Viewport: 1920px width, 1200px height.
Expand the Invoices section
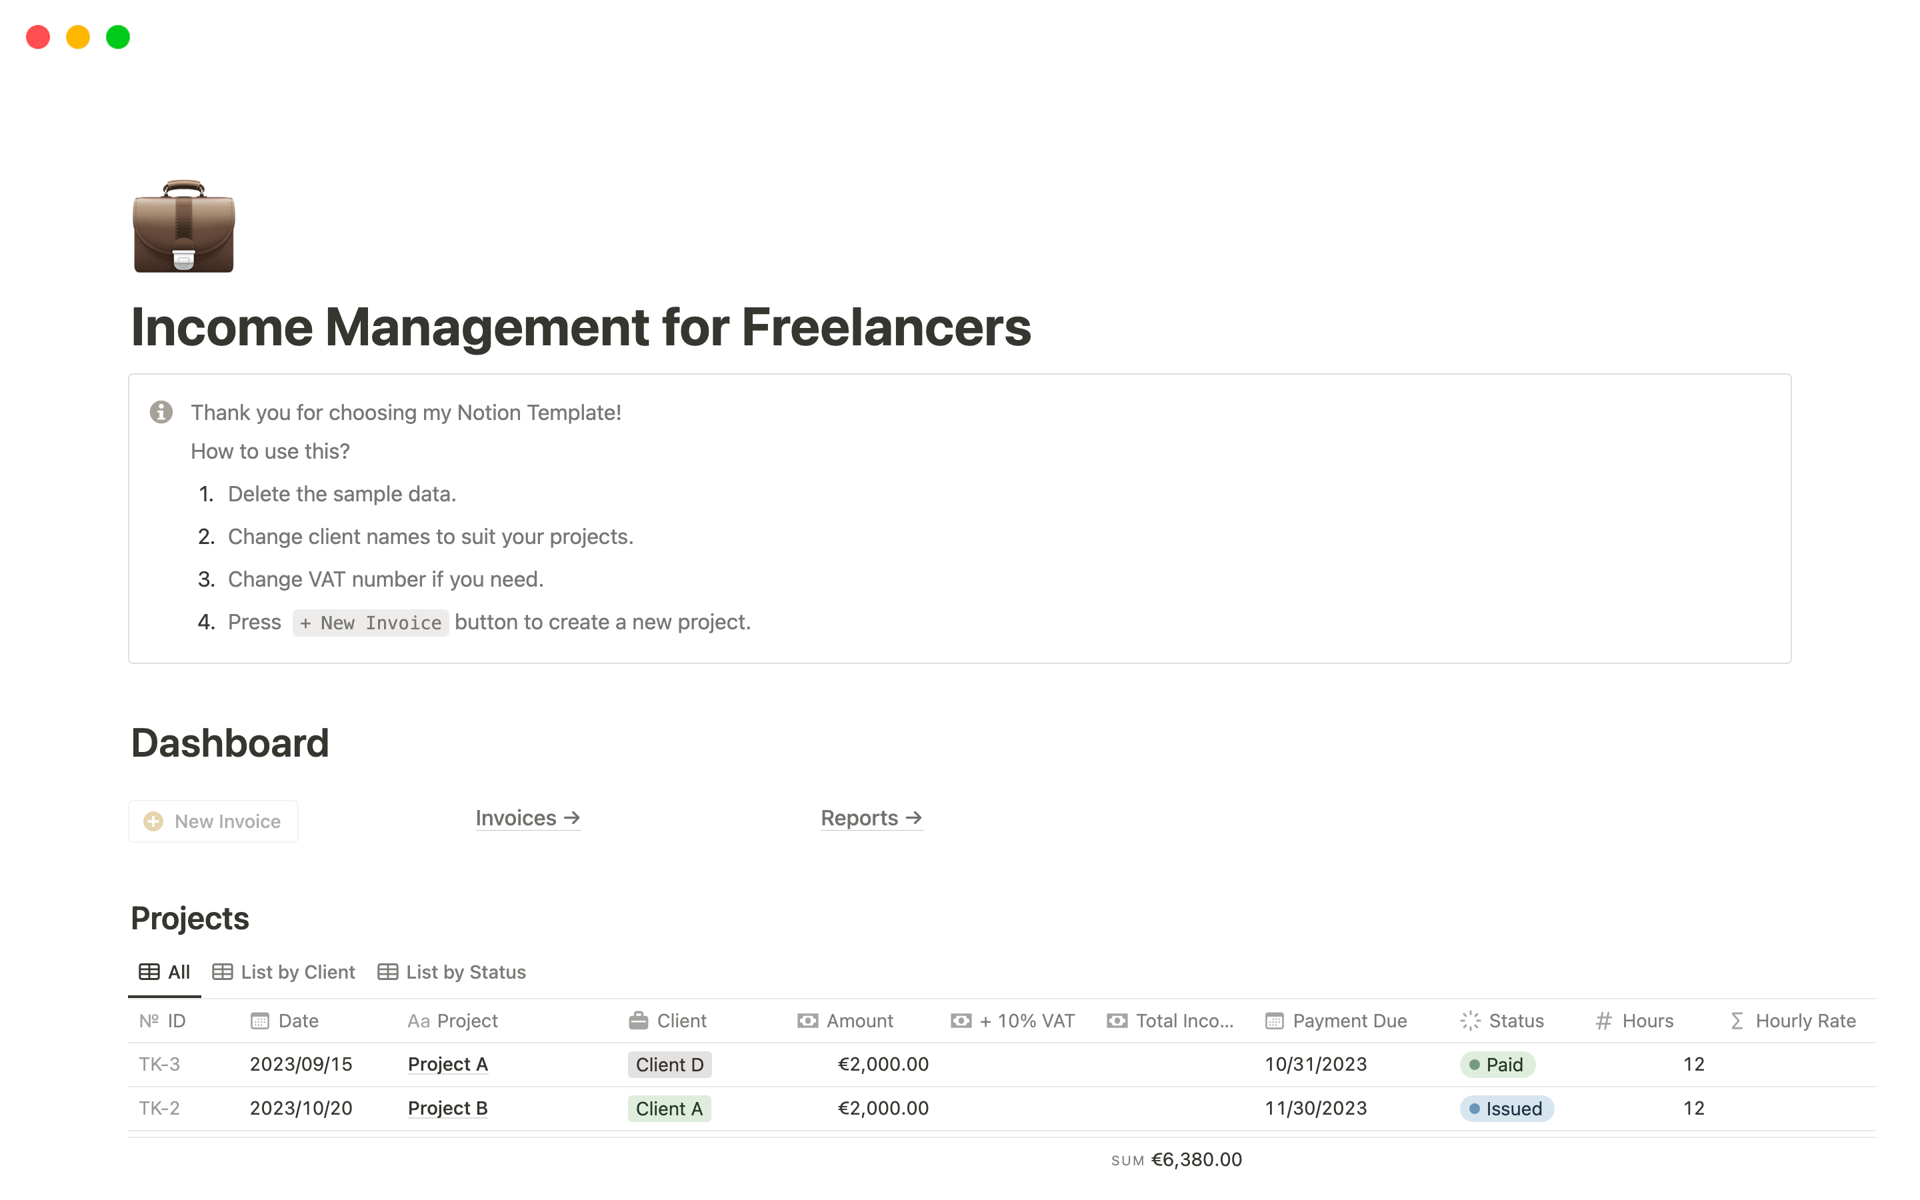(527, 817)
